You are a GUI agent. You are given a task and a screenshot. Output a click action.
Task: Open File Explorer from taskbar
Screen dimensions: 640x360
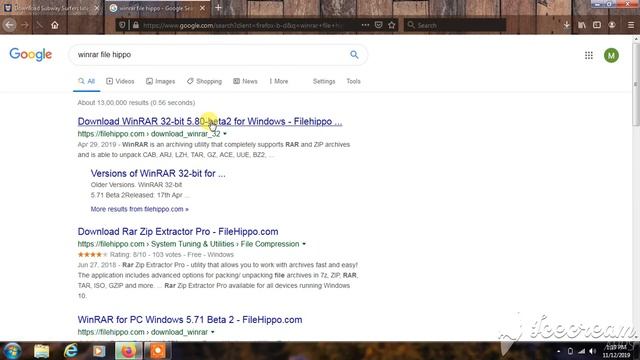pos(41,351)
